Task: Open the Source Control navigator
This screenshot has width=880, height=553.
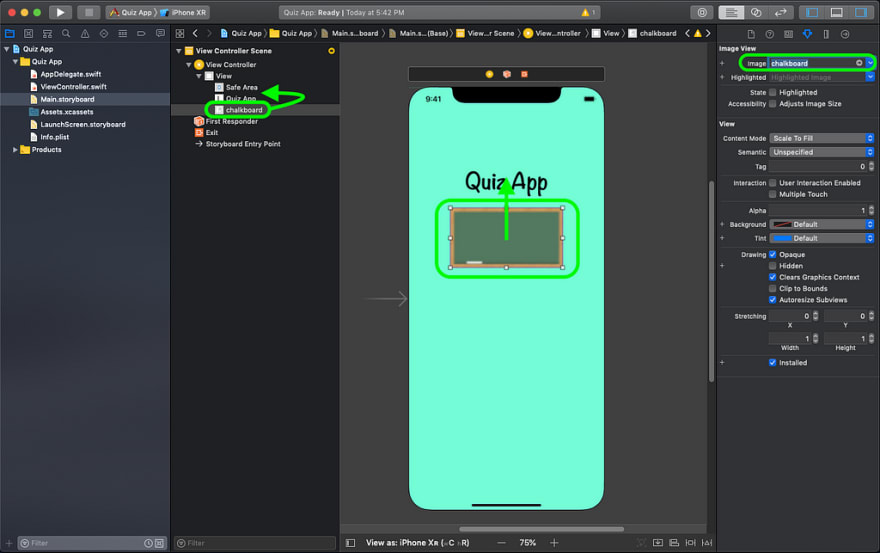Action: 29,34
